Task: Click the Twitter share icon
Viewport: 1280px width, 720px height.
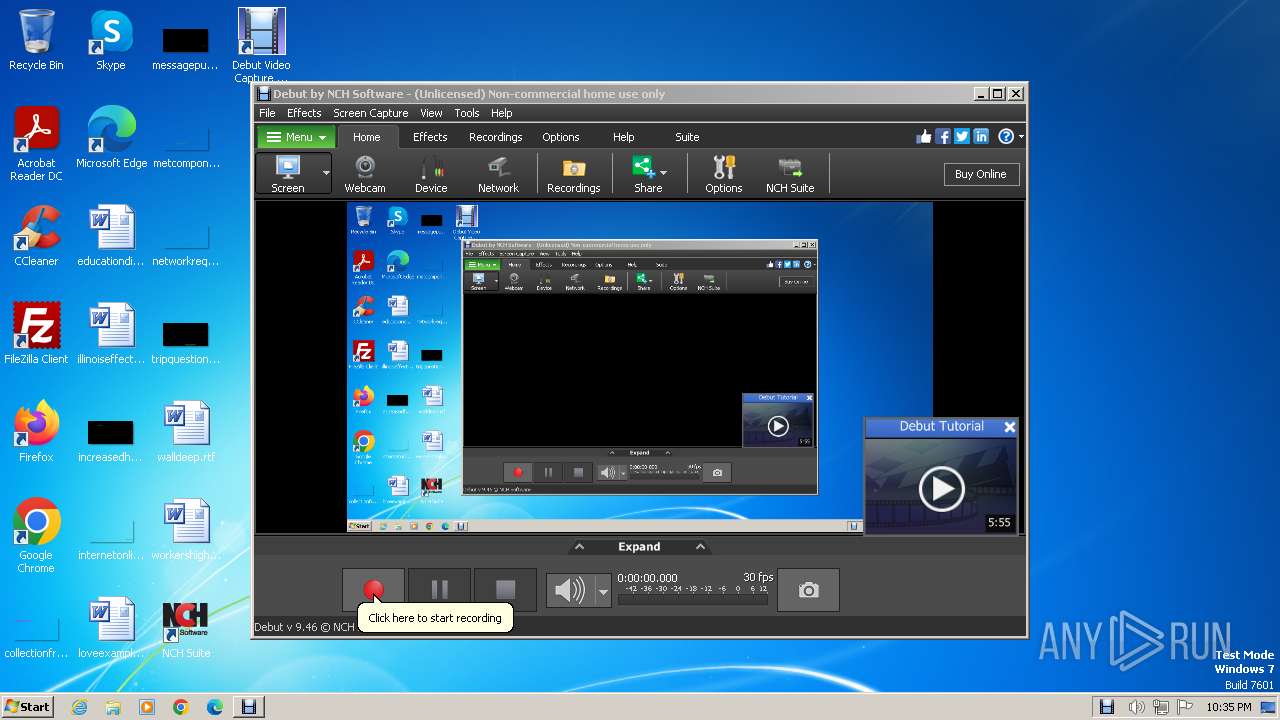Action: point(962,137)
